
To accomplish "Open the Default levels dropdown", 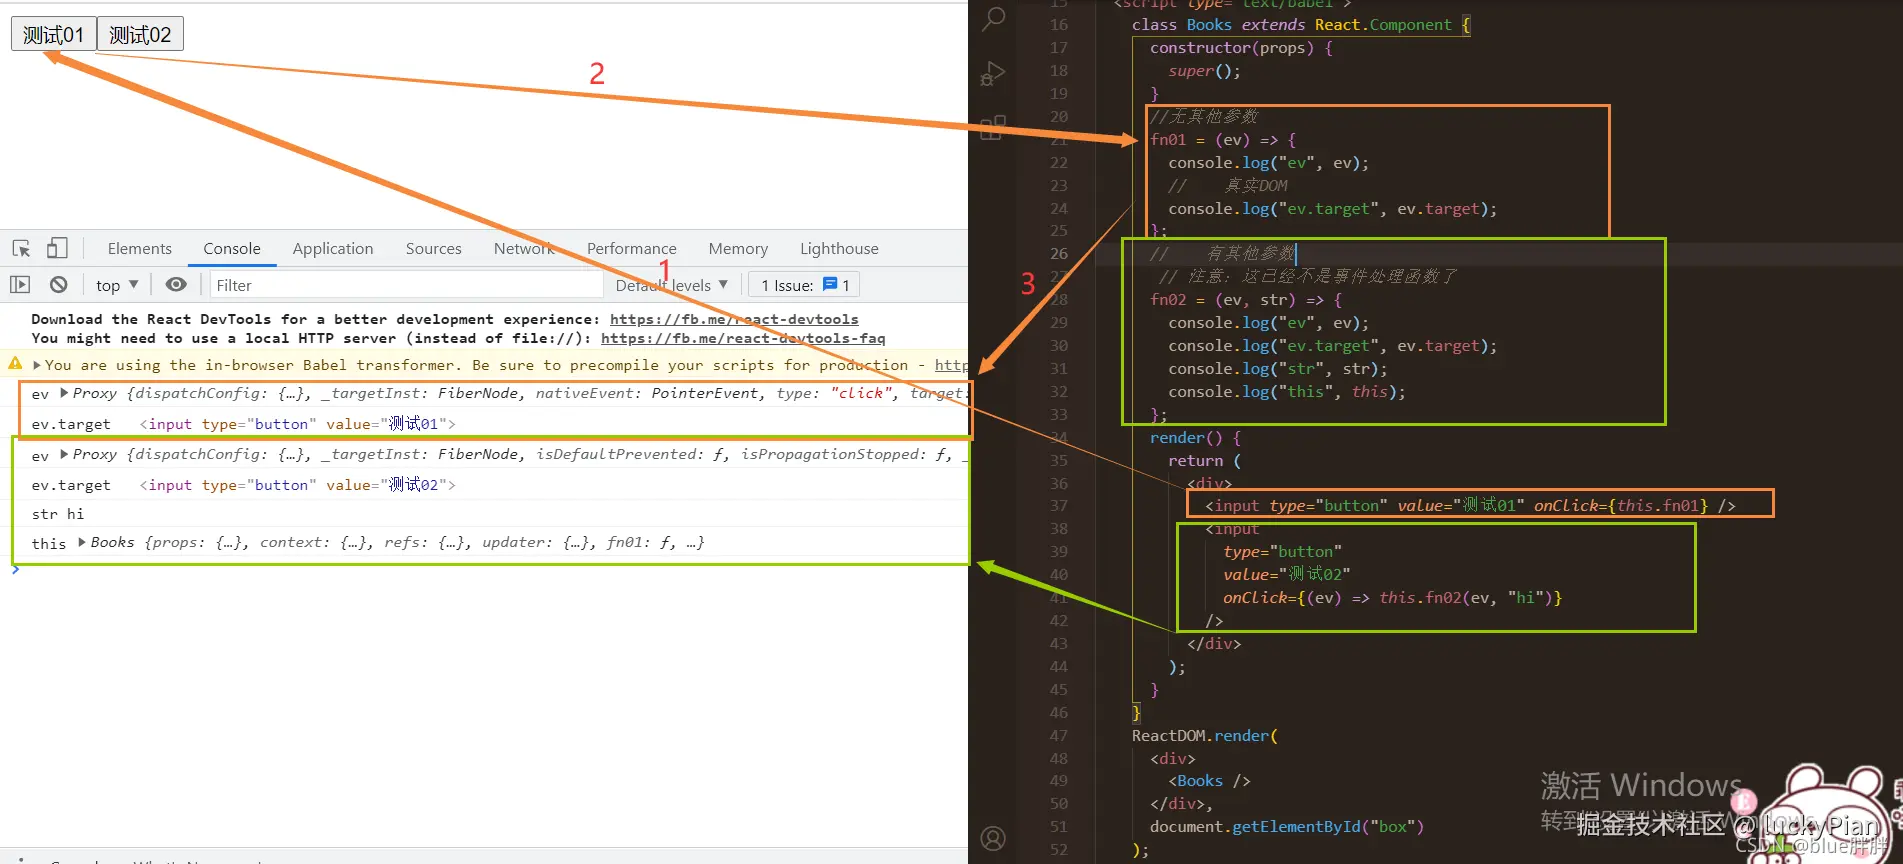I will (x=672, y=285).
